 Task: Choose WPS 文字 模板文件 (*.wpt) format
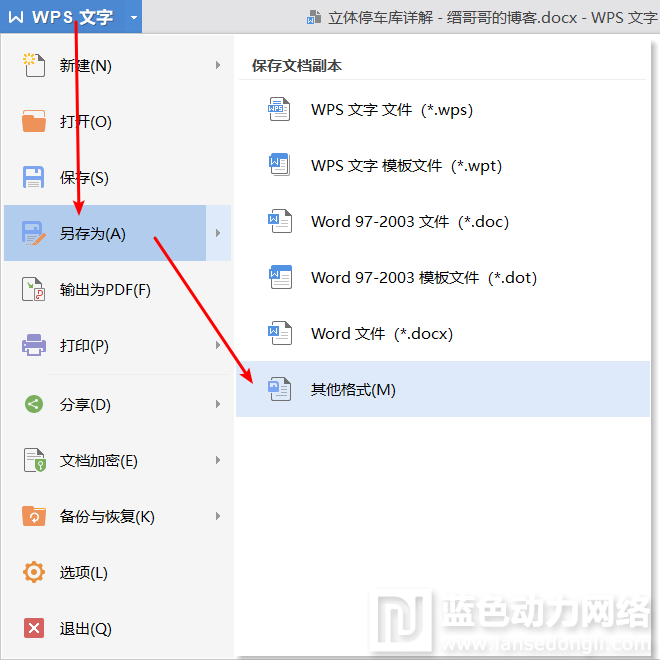405,166
